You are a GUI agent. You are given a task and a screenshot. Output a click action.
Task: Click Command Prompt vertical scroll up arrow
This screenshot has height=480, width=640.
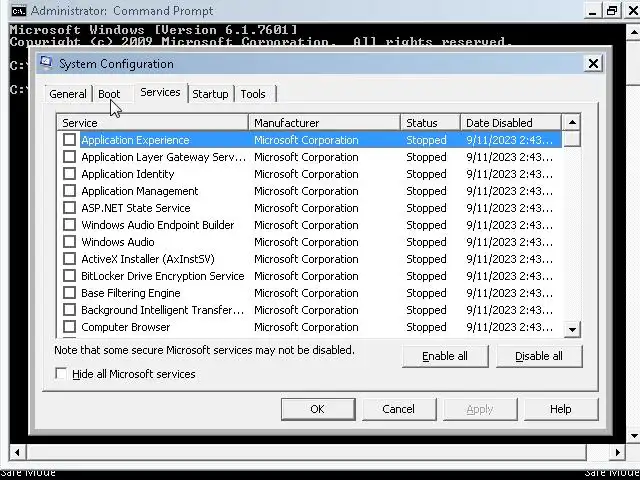click(634, 32)
